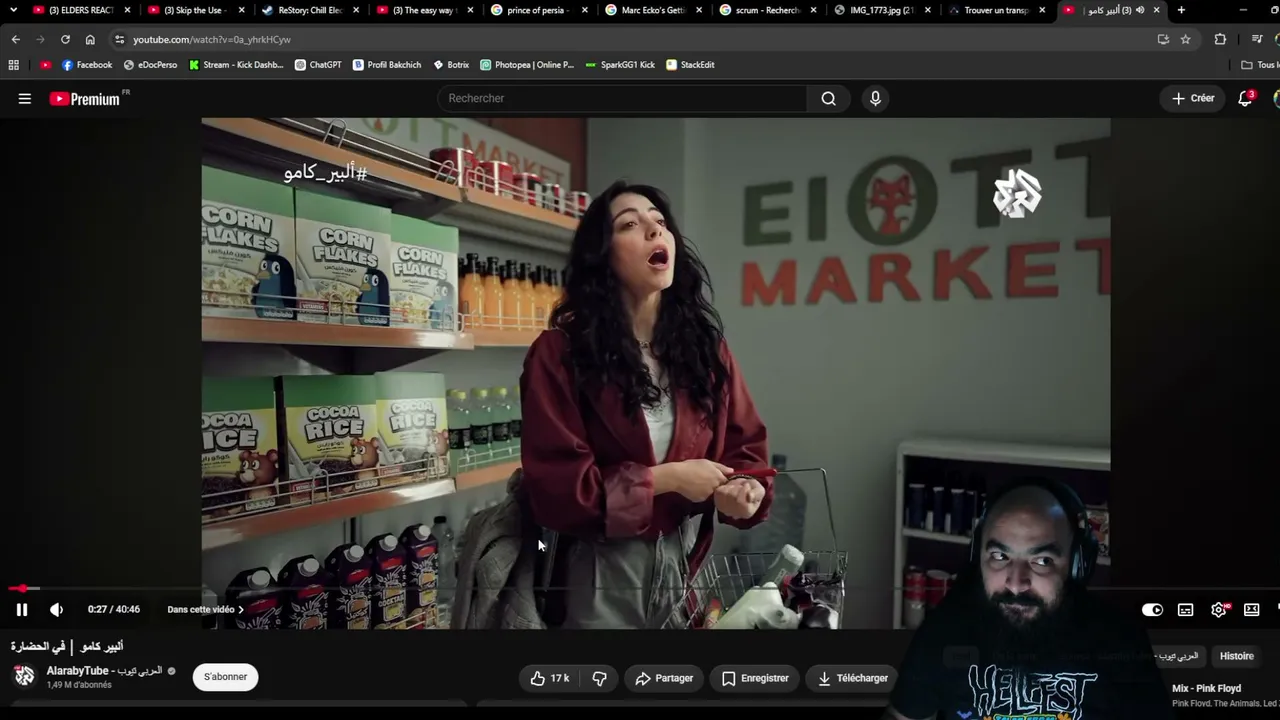1280x720 pixels.
Task: Open the 'Stream - Kick Dashb...' bookmark
Action: tap(236, 65)
